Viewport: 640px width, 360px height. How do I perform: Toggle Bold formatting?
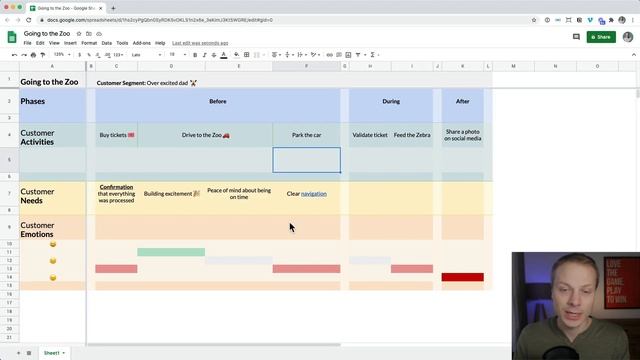point(195,55)
